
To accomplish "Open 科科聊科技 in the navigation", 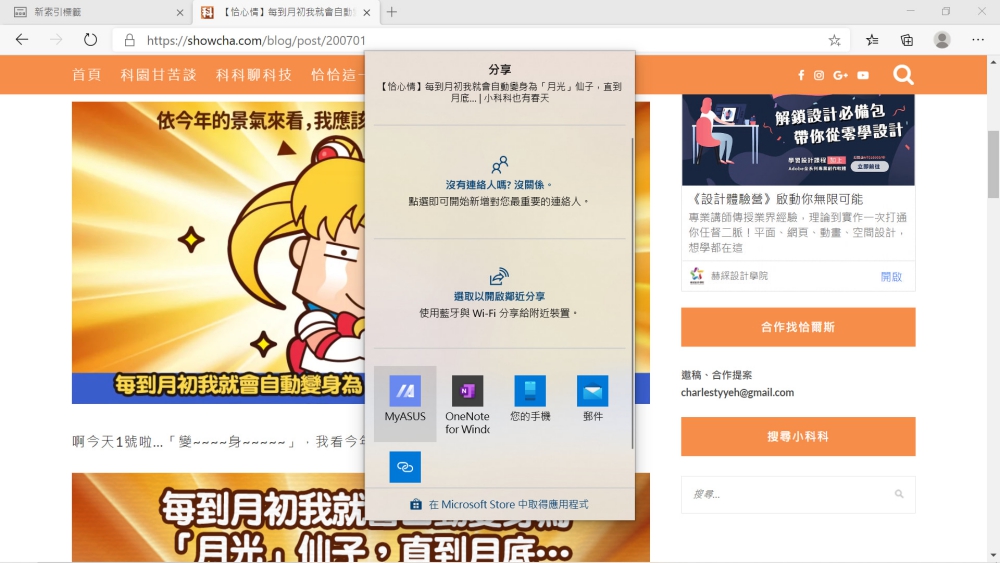I will click(254, 75).
